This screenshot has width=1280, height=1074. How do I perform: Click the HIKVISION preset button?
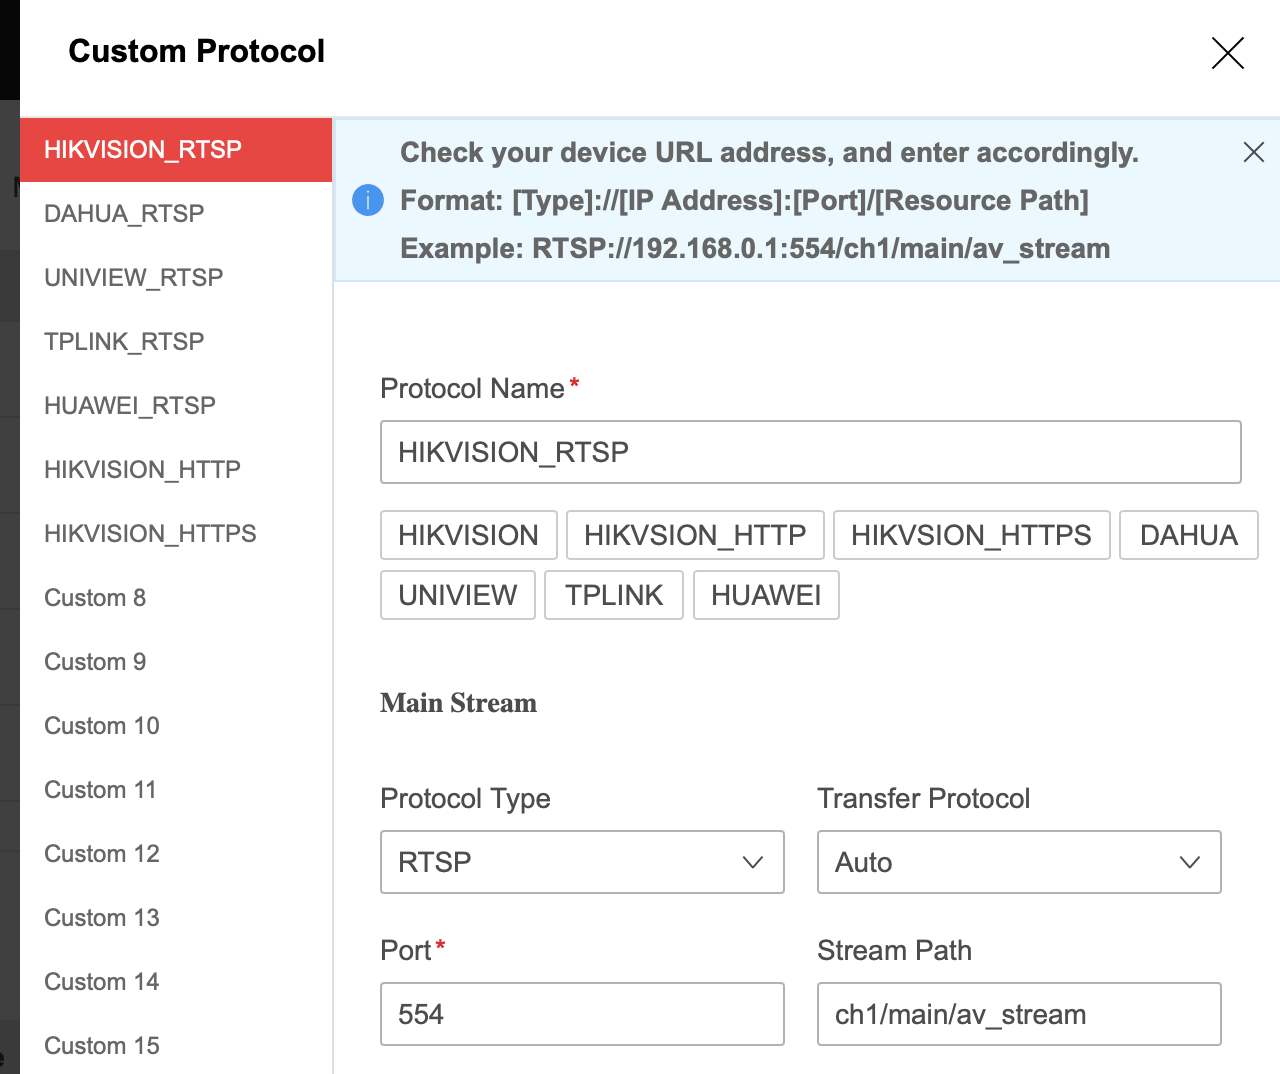(468, 535)
